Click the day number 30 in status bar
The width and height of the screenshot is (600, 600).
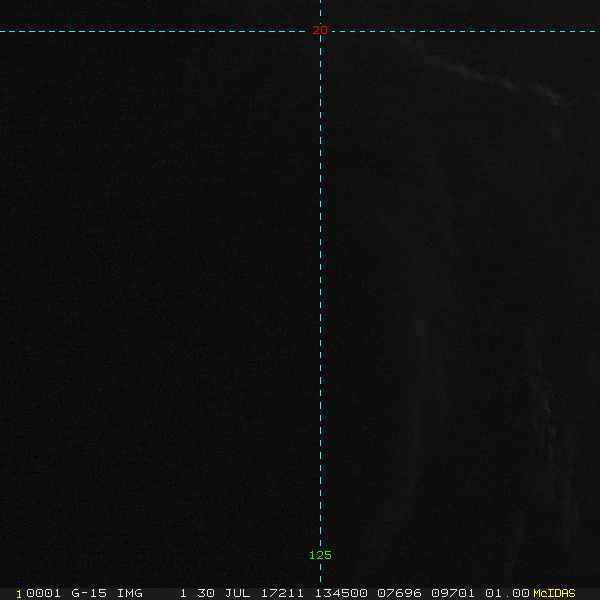pyautogui.click(x=206, y=593)
